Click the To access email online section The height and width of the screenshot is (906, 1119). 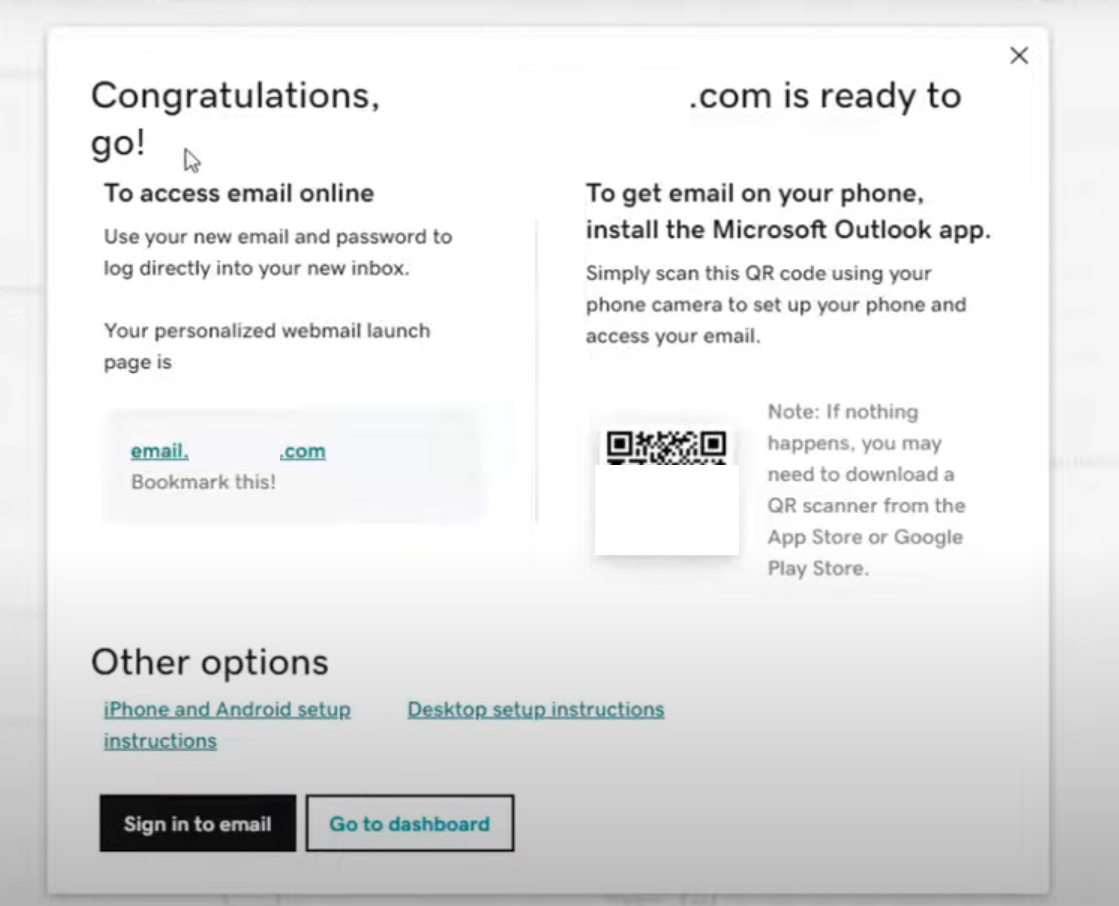point(237,193)
